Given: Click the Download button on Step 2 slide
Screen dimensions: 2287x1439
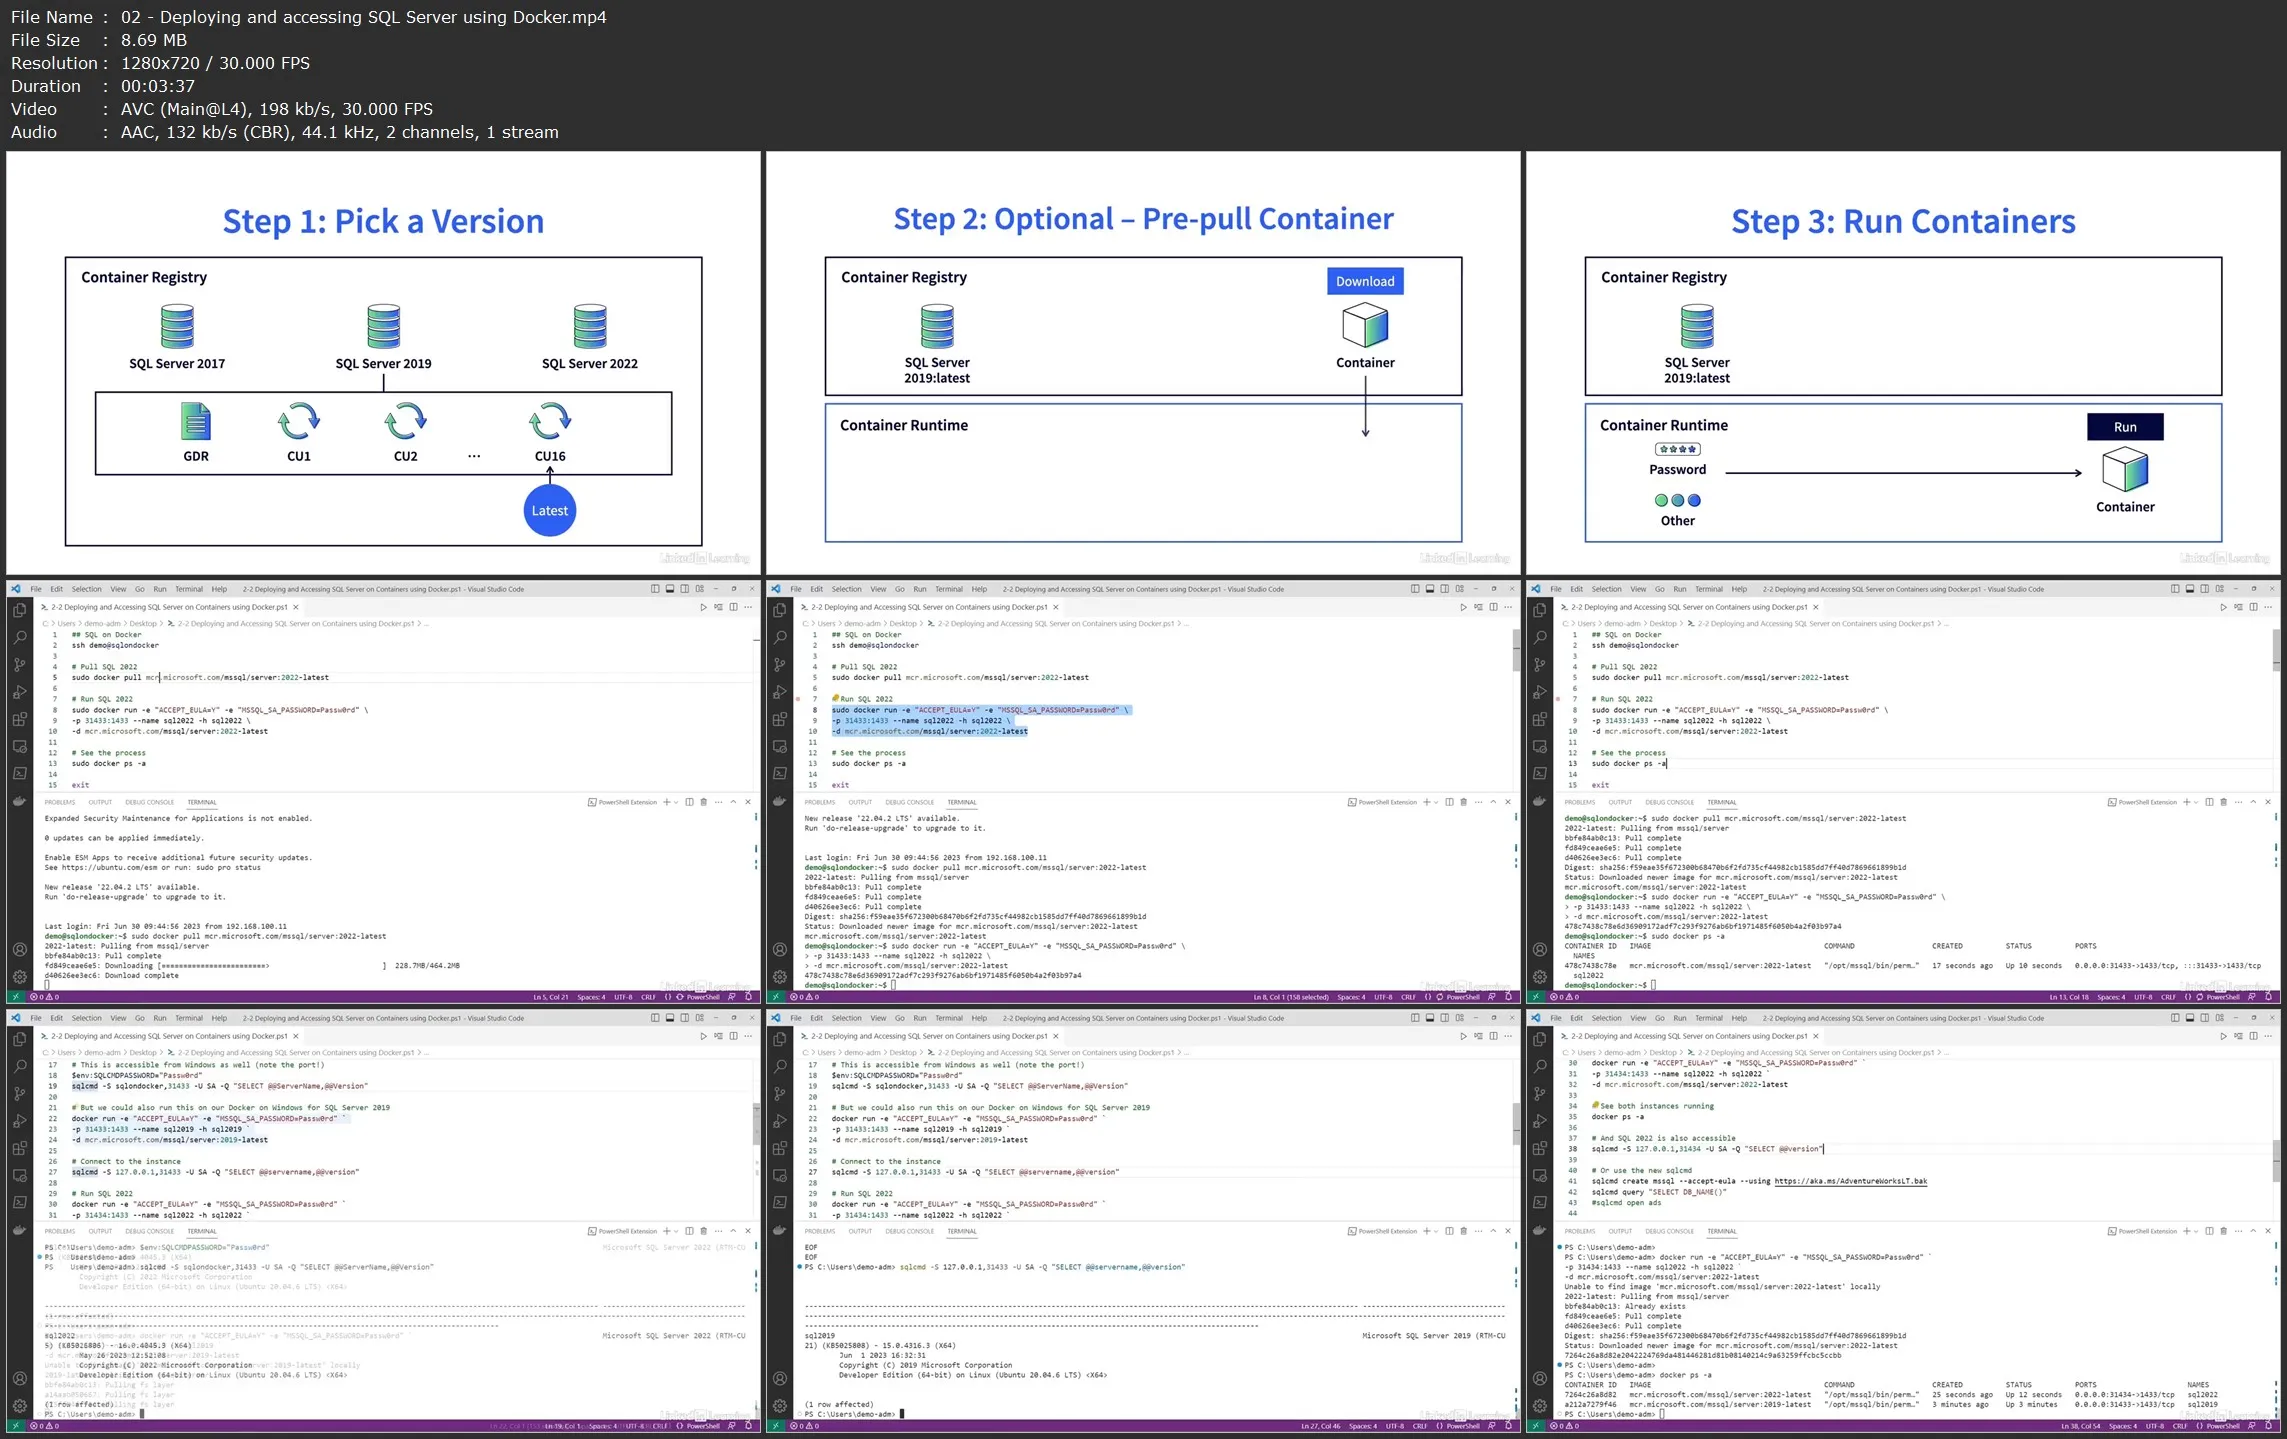Looking at the screenshot, I should [x=1365, y=281].
